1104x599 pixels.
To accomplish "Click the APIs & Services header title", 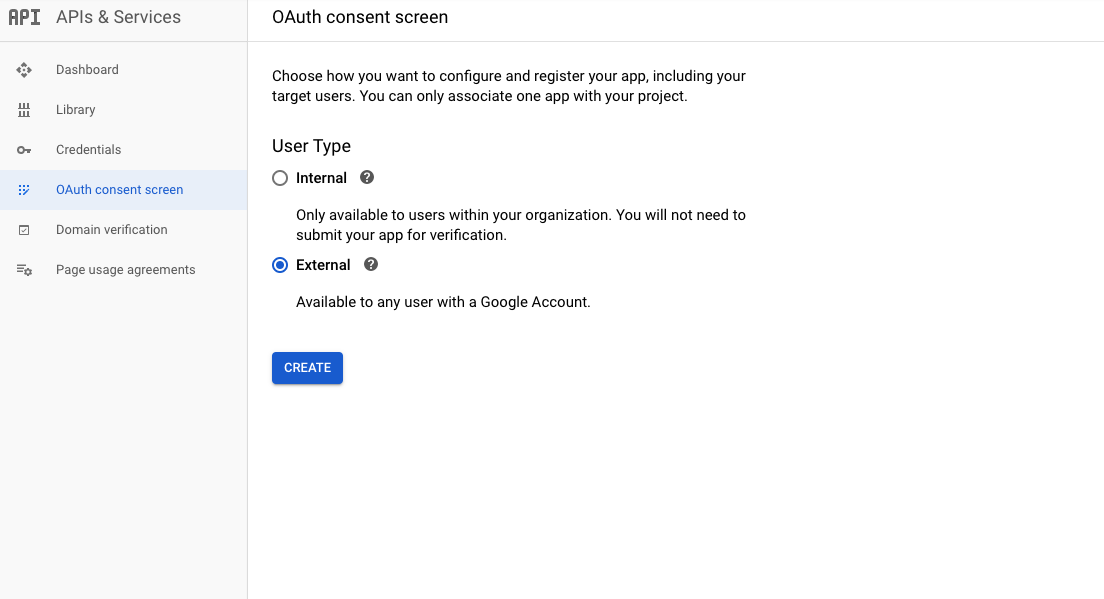I will pos(118,17).
